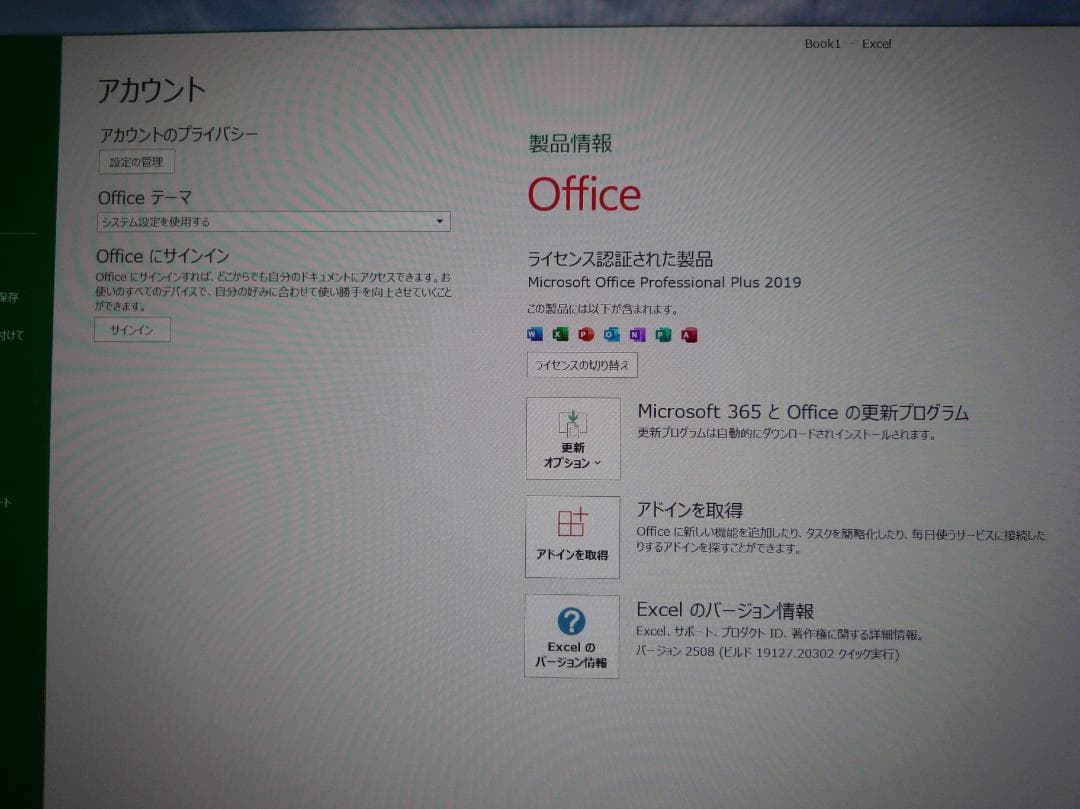Open the Office テーマ dropdown
This screenshot has width=1080, height=809.
273,222
